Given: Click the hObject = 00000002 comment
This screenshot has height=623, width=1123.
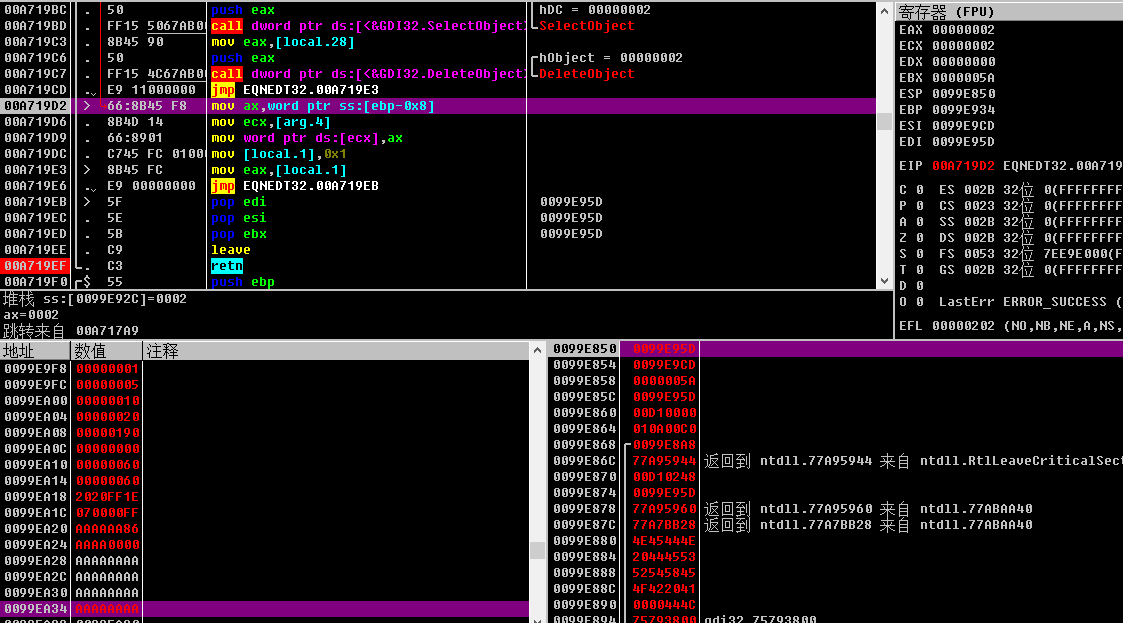Looking at the screenshot, I should coord(610,58).
